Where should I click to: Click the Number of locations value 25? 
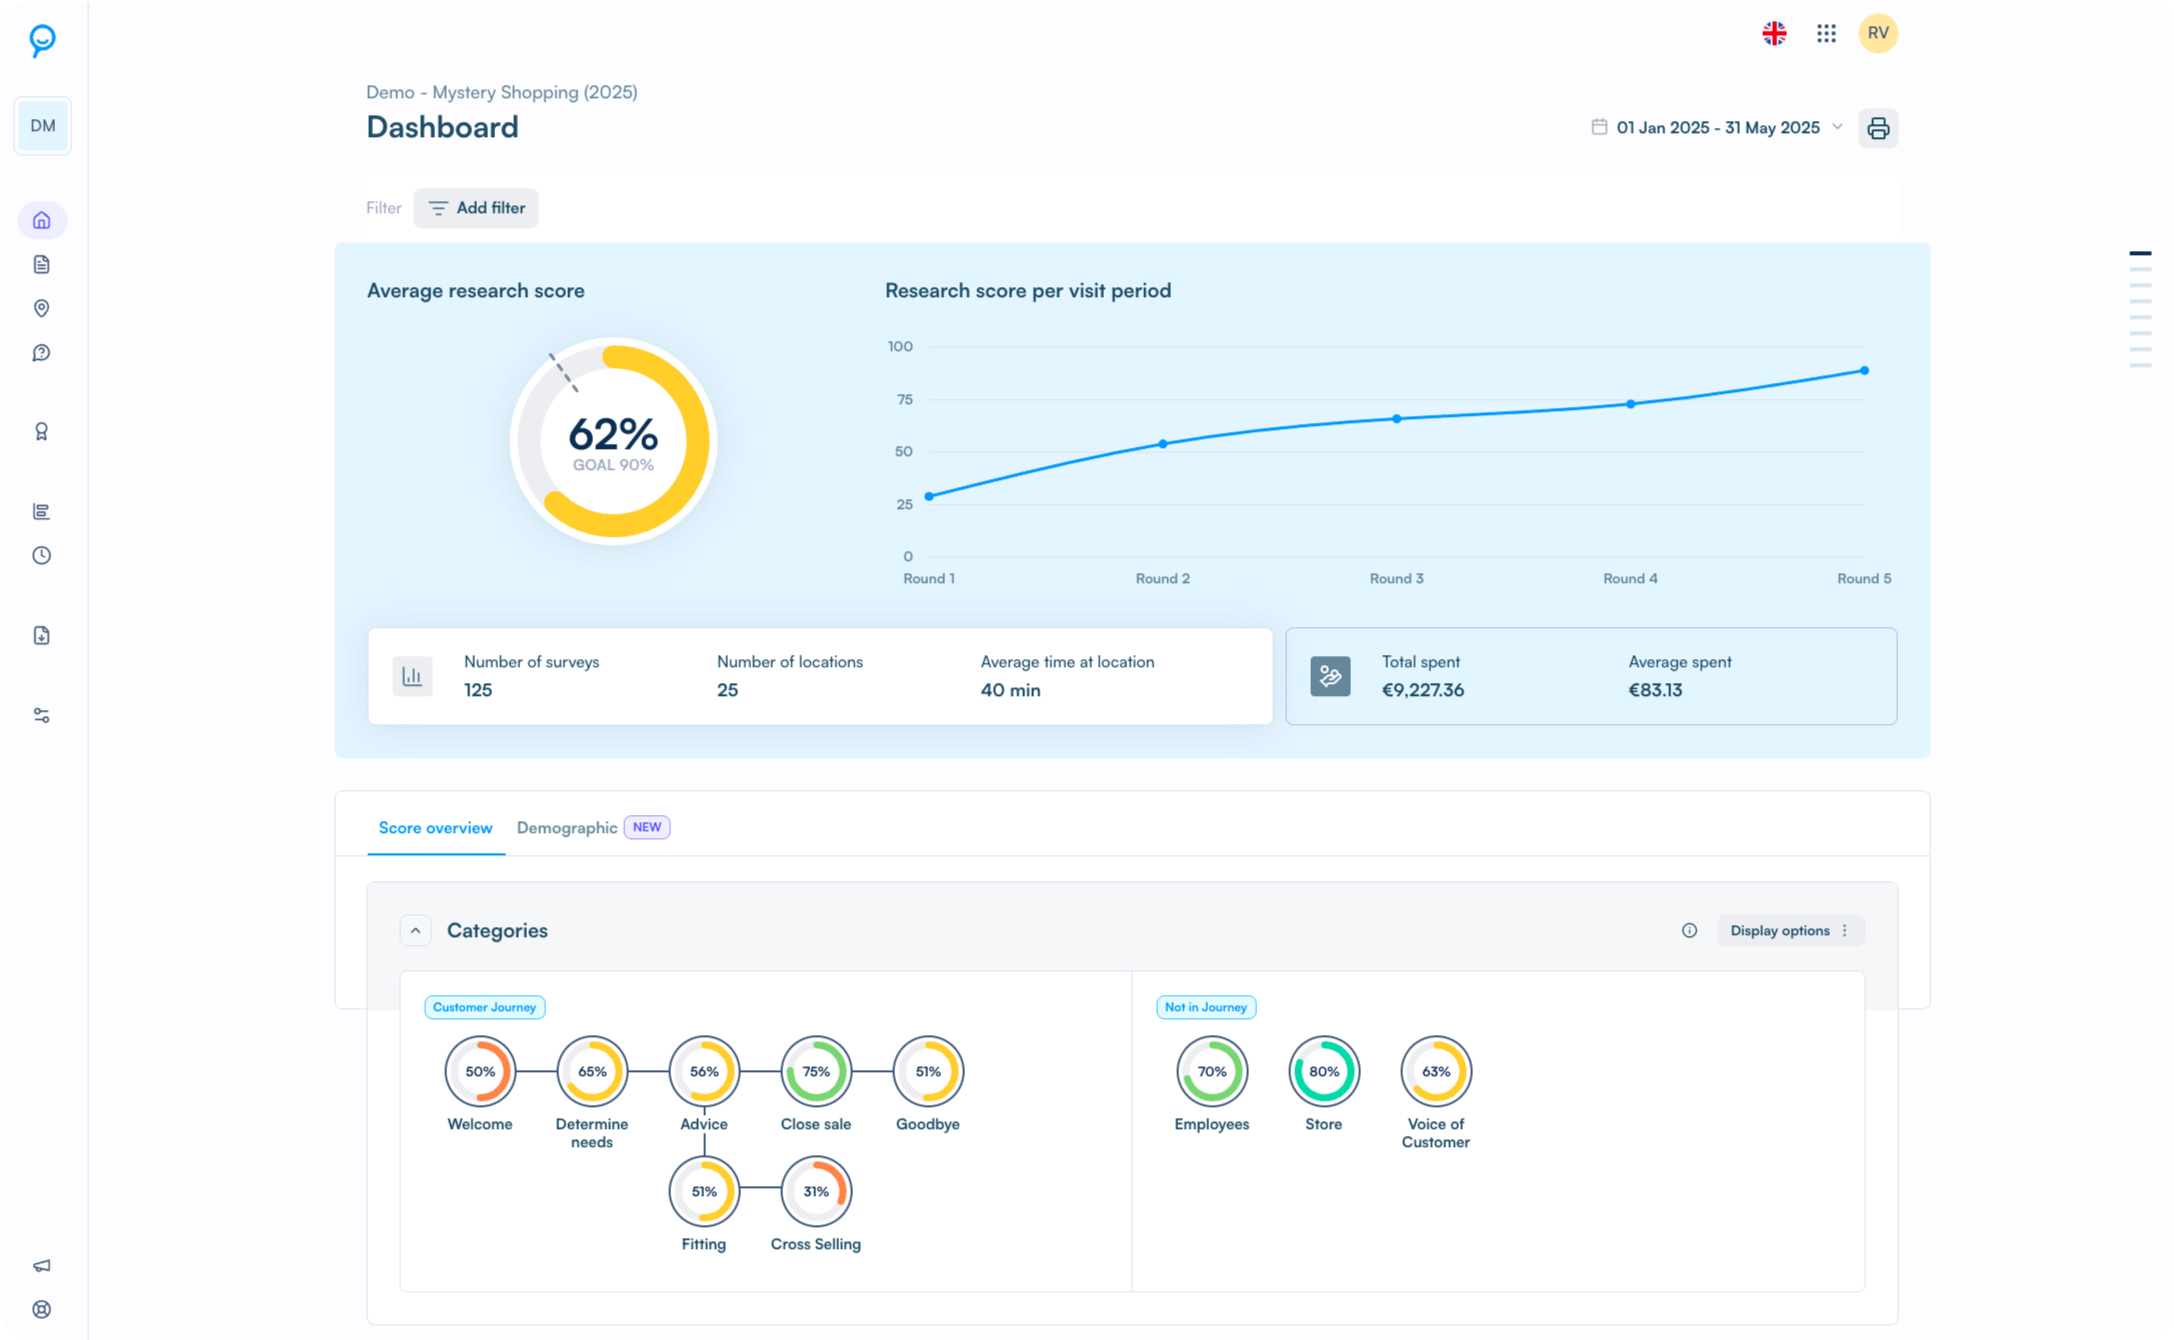[x=727, y=690]
